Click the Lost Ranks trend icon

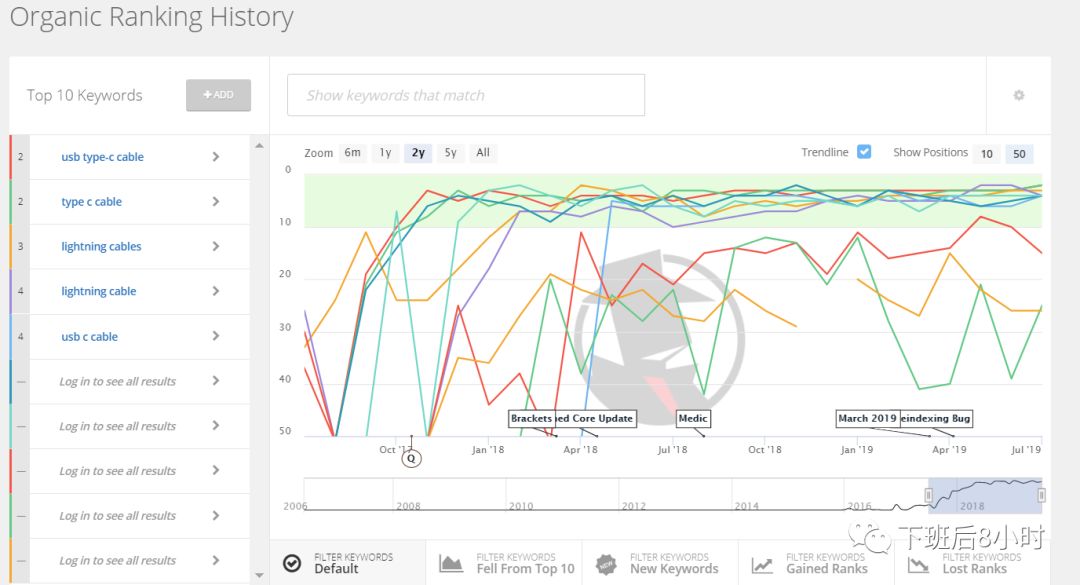(x=918, y=565)
